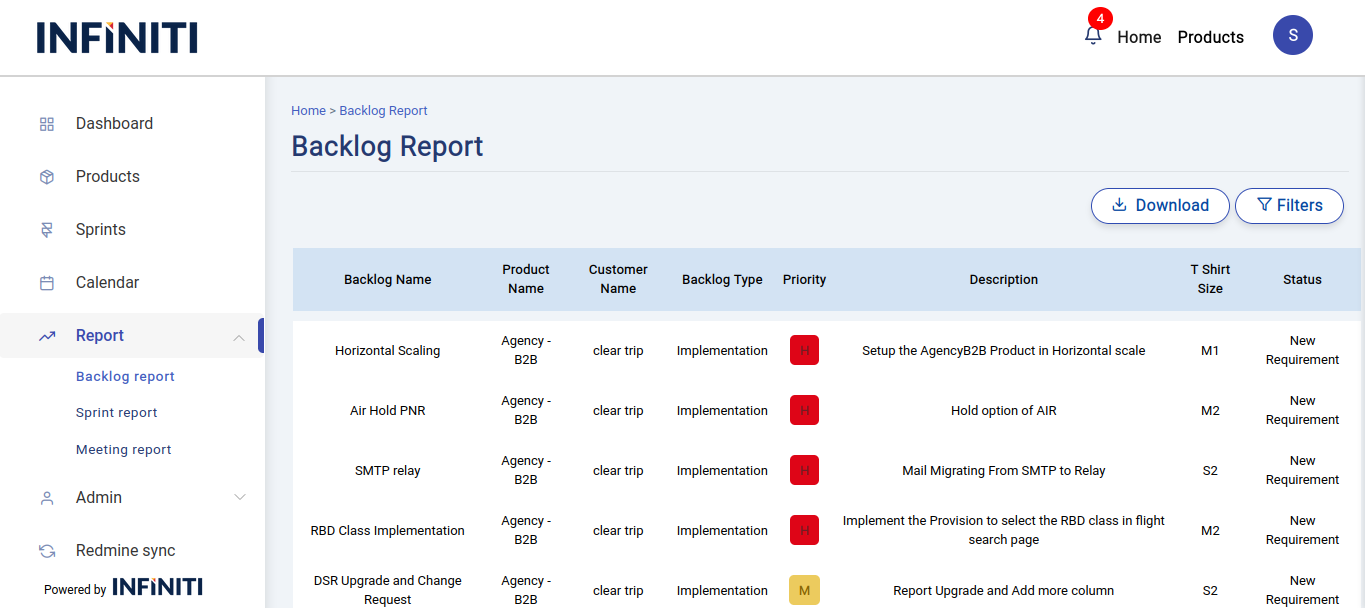Viewport: 1365px width, 608px height.
Task: Collapse the Report menu chevron
Action: coord(239,337)
